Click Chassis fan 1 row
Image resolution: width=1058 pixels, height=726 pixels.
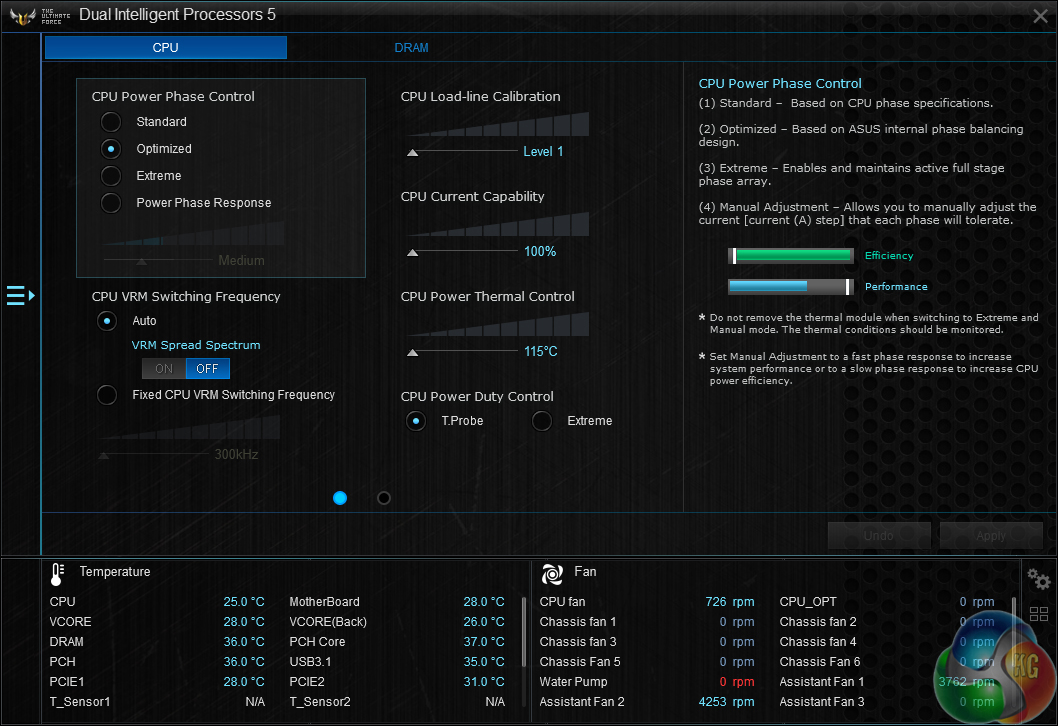(x=646, y=621)
